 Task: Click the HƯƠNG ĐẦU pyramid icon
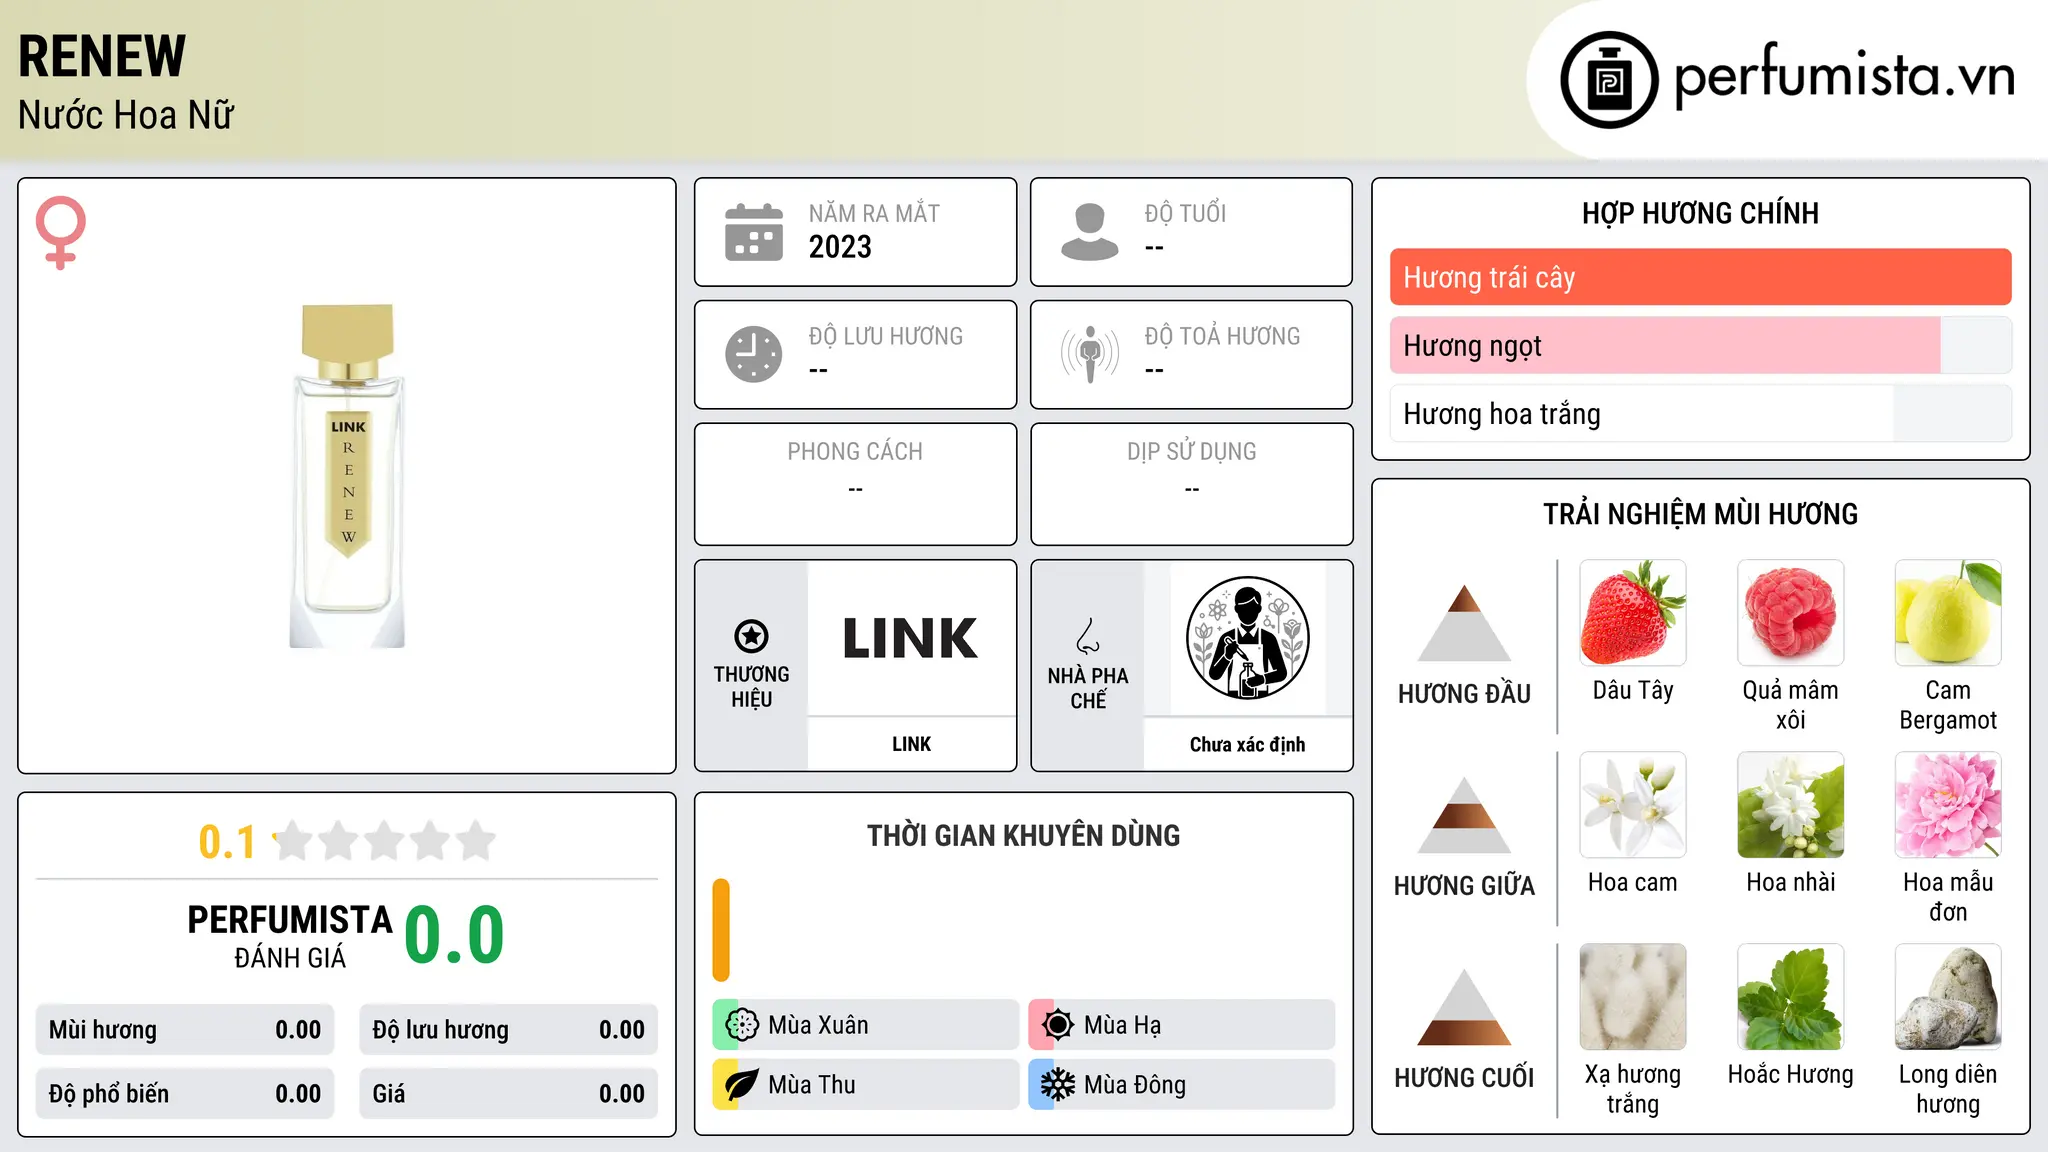1464,623
